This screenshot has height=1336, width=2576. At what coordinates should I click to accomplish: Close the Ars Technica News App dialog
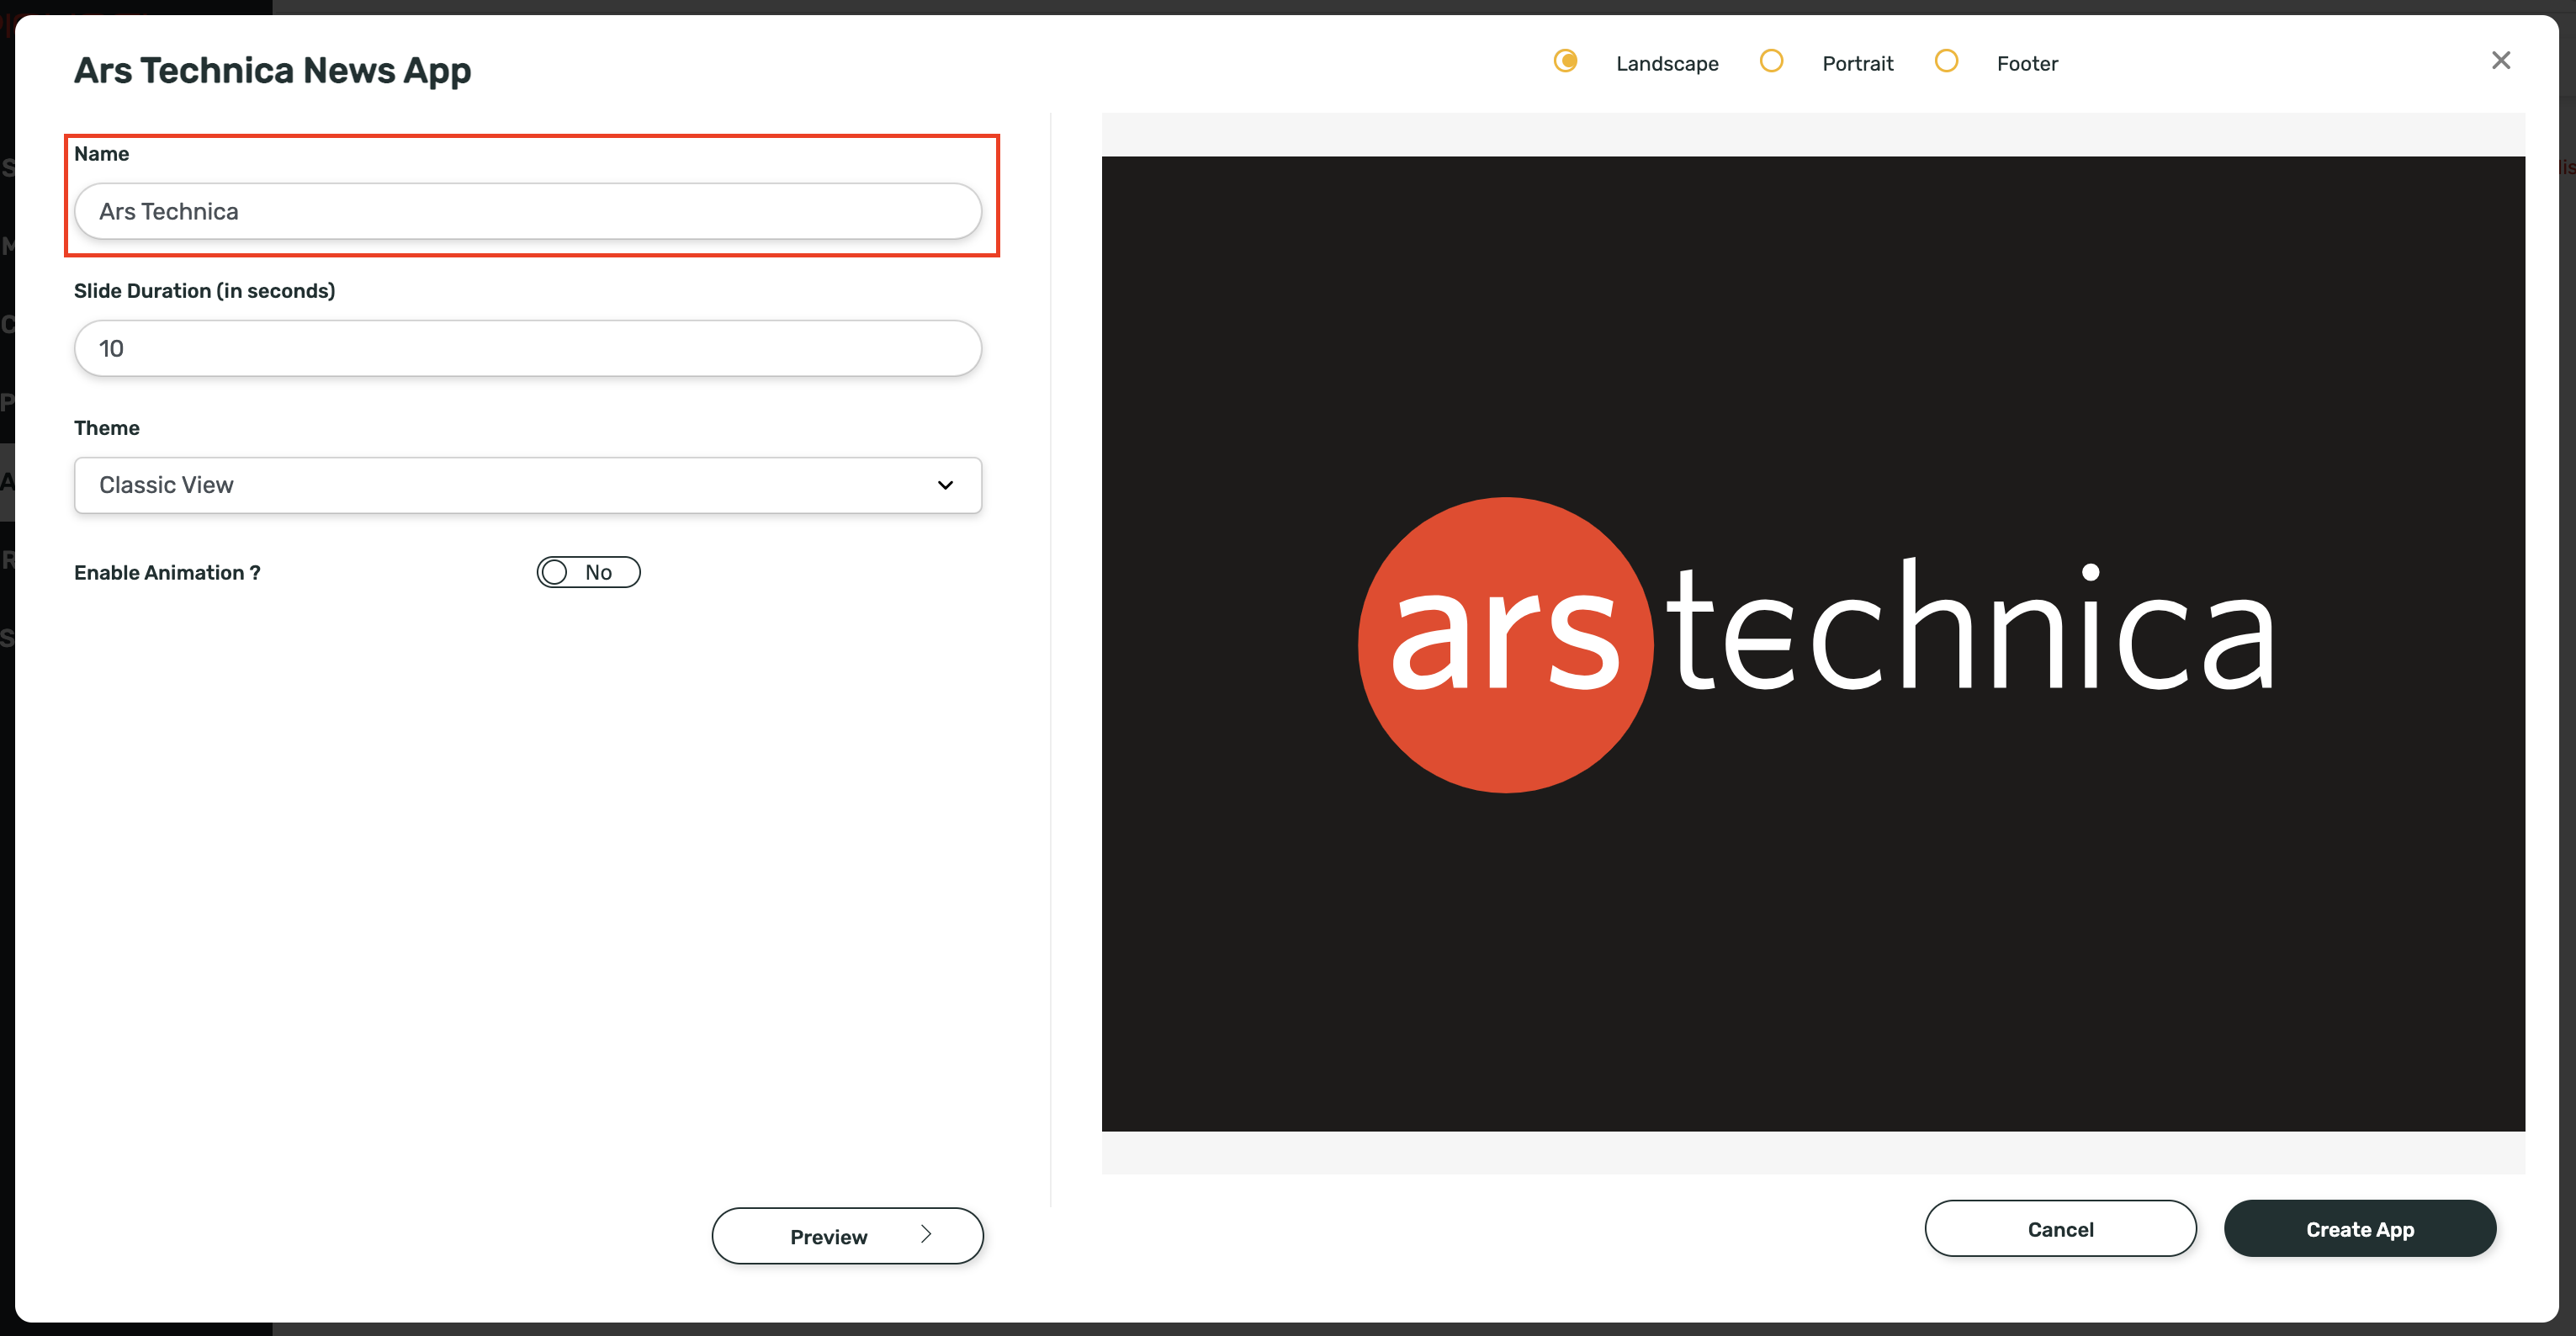point(2500,61)
